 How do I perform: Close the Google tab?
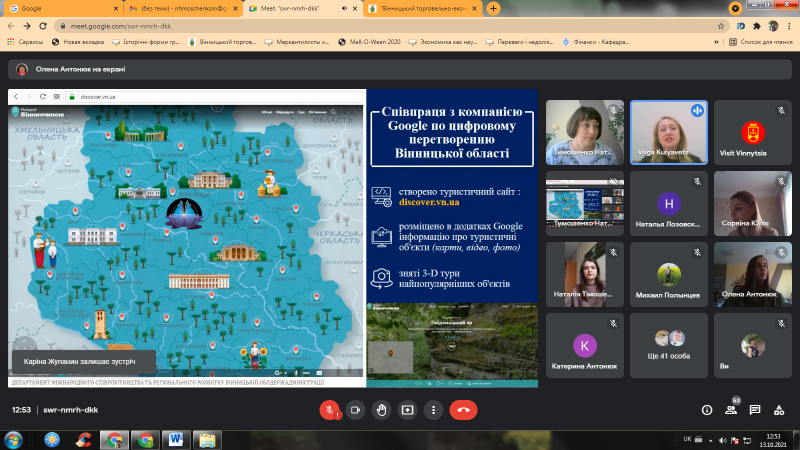[116, 9]
